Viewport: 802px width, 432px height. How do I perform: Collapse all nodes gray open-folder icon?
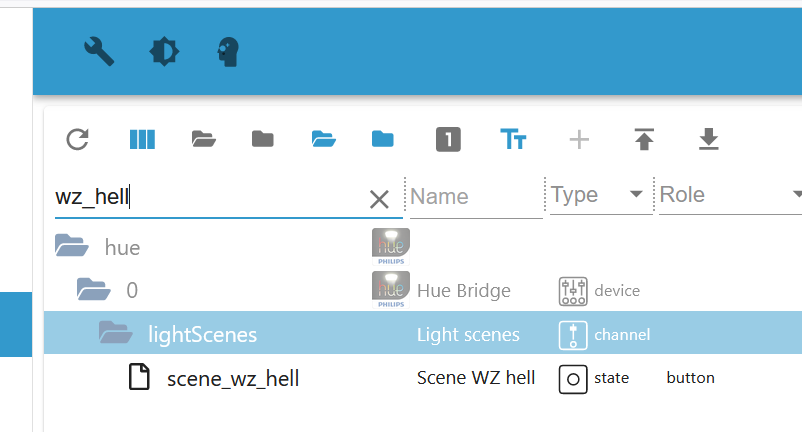(204, 139)
